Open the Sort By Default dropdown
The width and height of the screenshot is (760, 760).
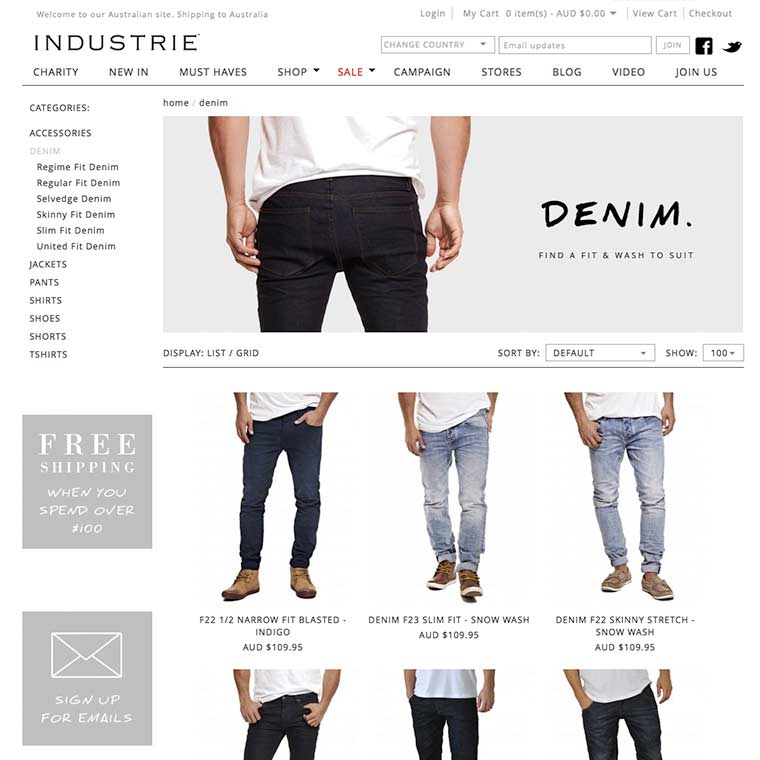point(600,353)
